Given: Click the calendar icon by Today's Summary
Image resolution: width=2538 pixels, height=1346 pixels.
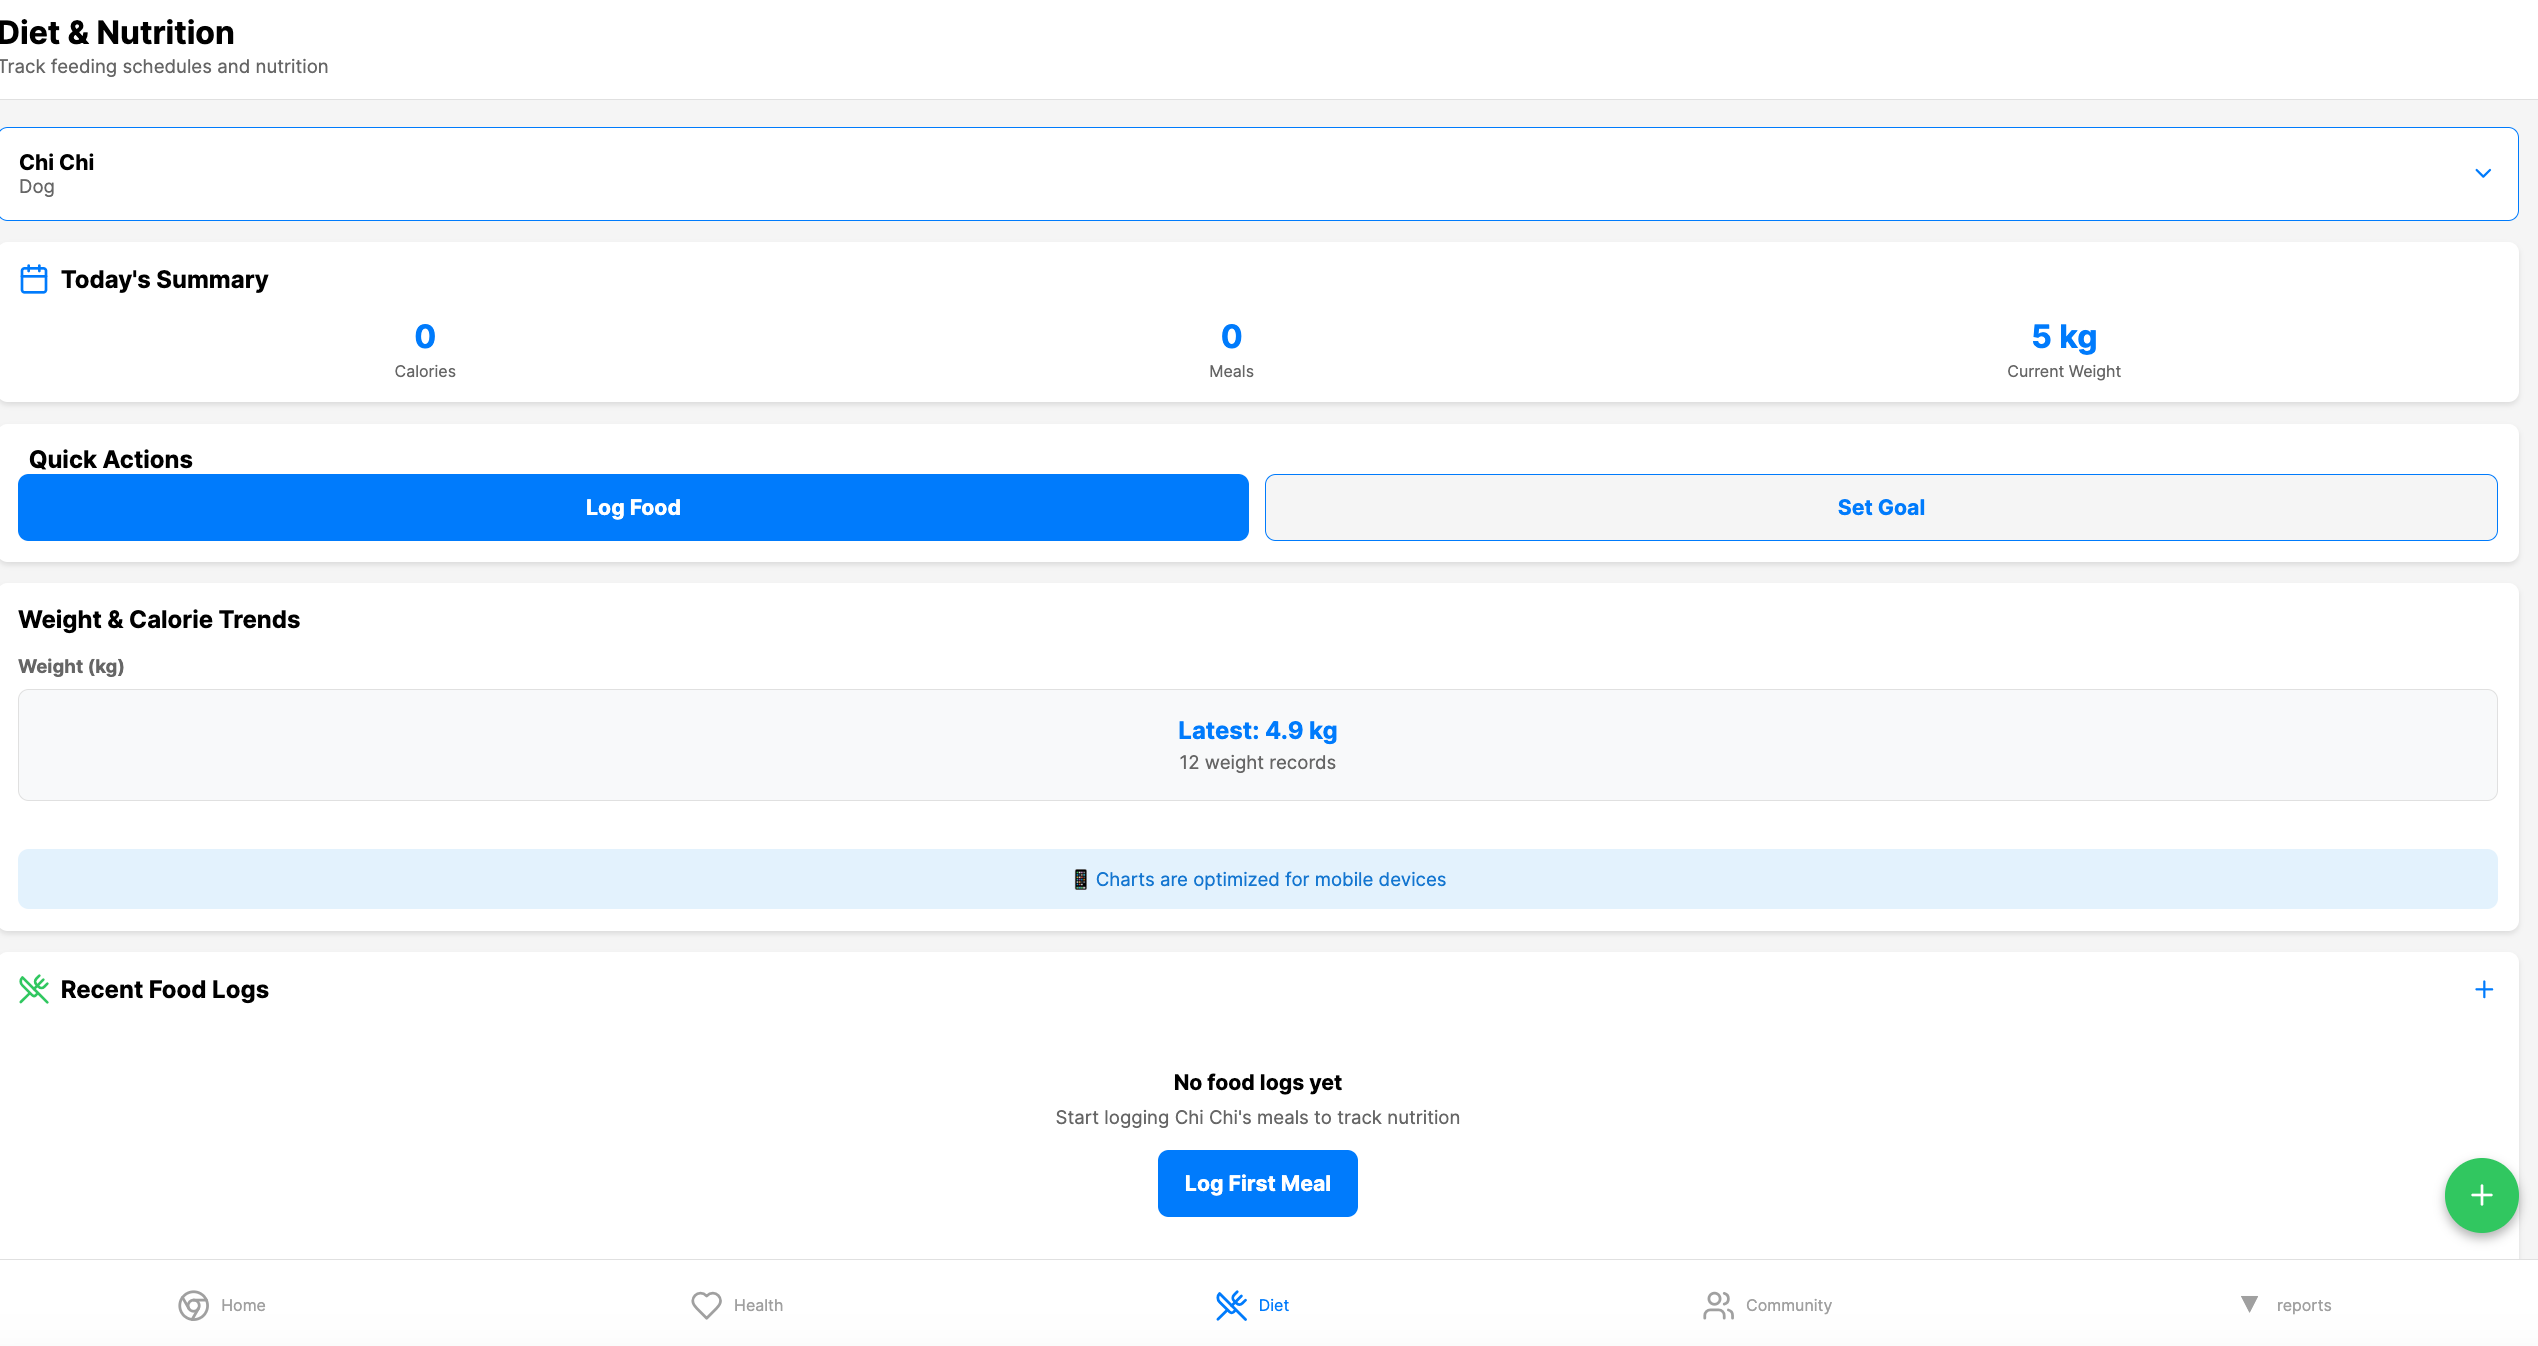Looking at the screenshot, I should (34, 279).
